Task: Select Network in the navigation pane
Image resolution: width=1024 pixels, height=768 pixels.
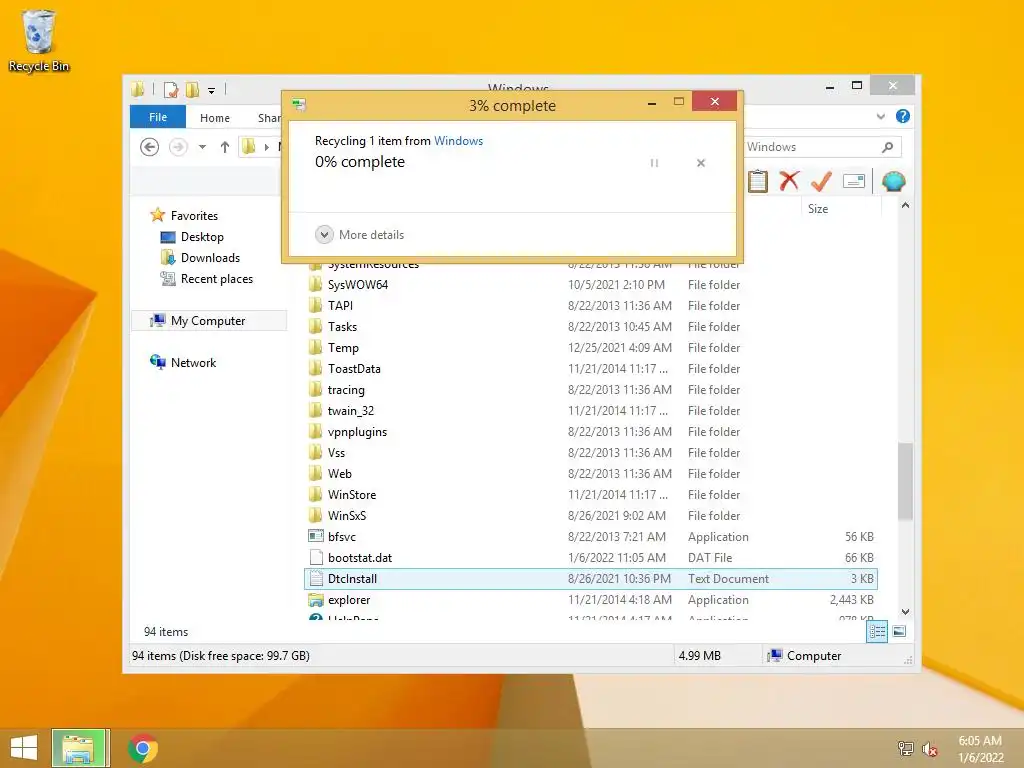Action: (193, 362)
